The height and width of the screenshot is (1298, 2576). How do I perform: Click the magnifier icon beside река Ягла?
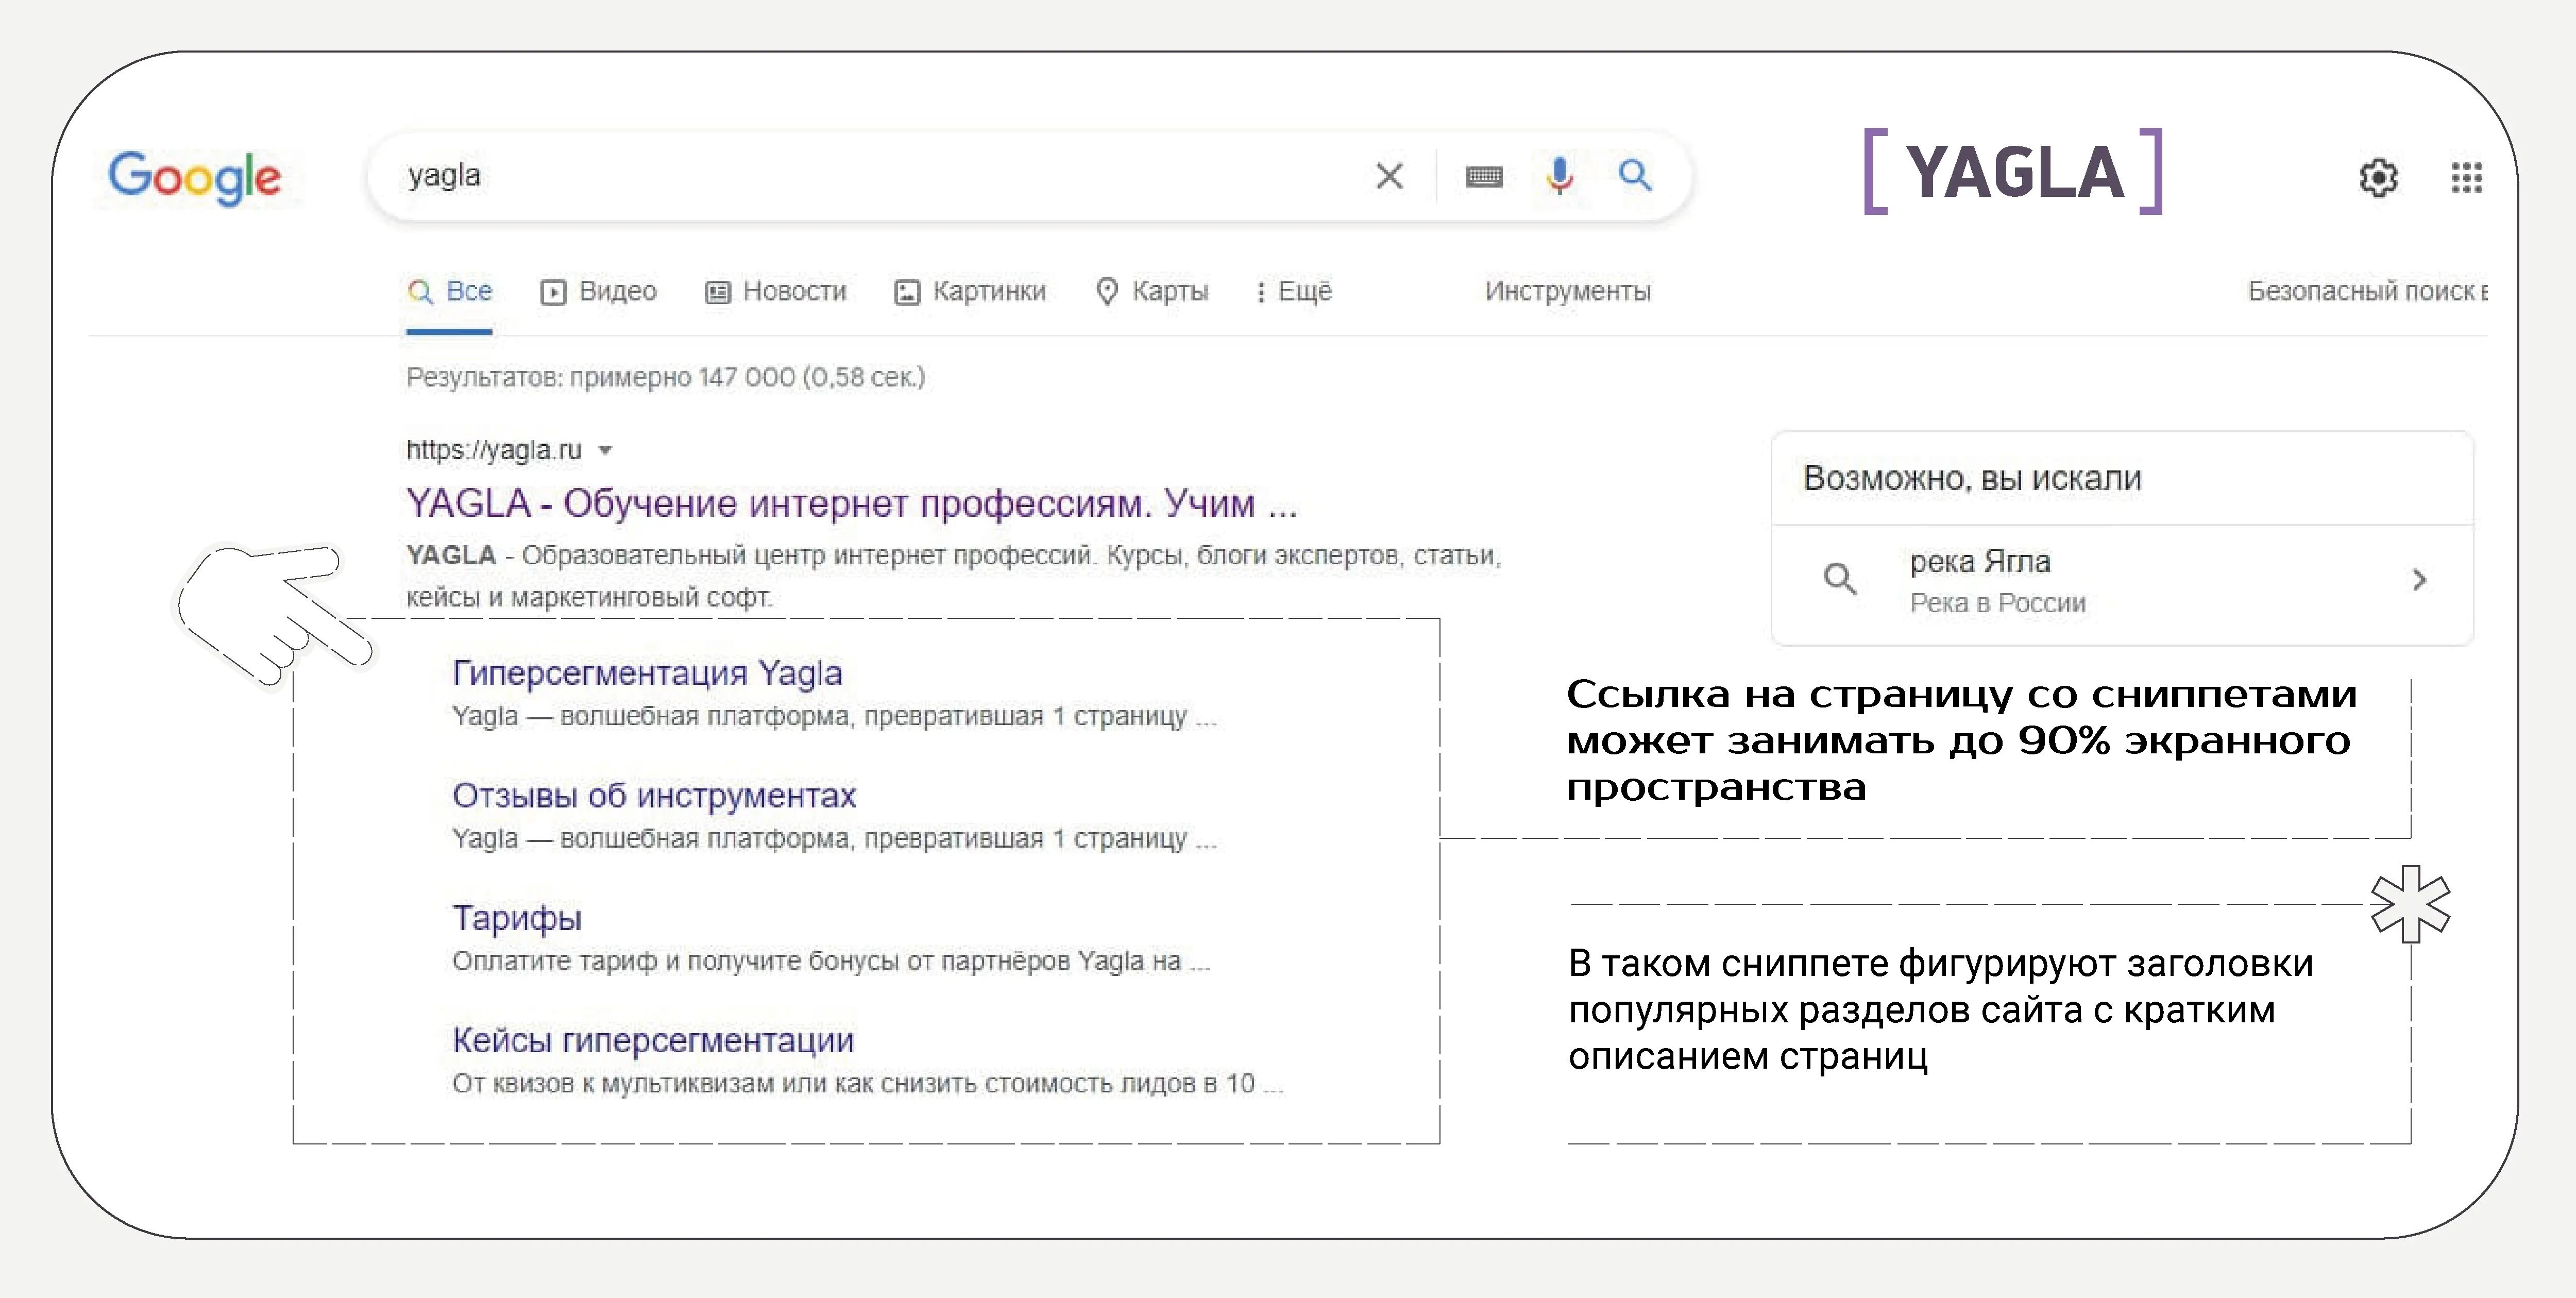tap(1839, 579)
